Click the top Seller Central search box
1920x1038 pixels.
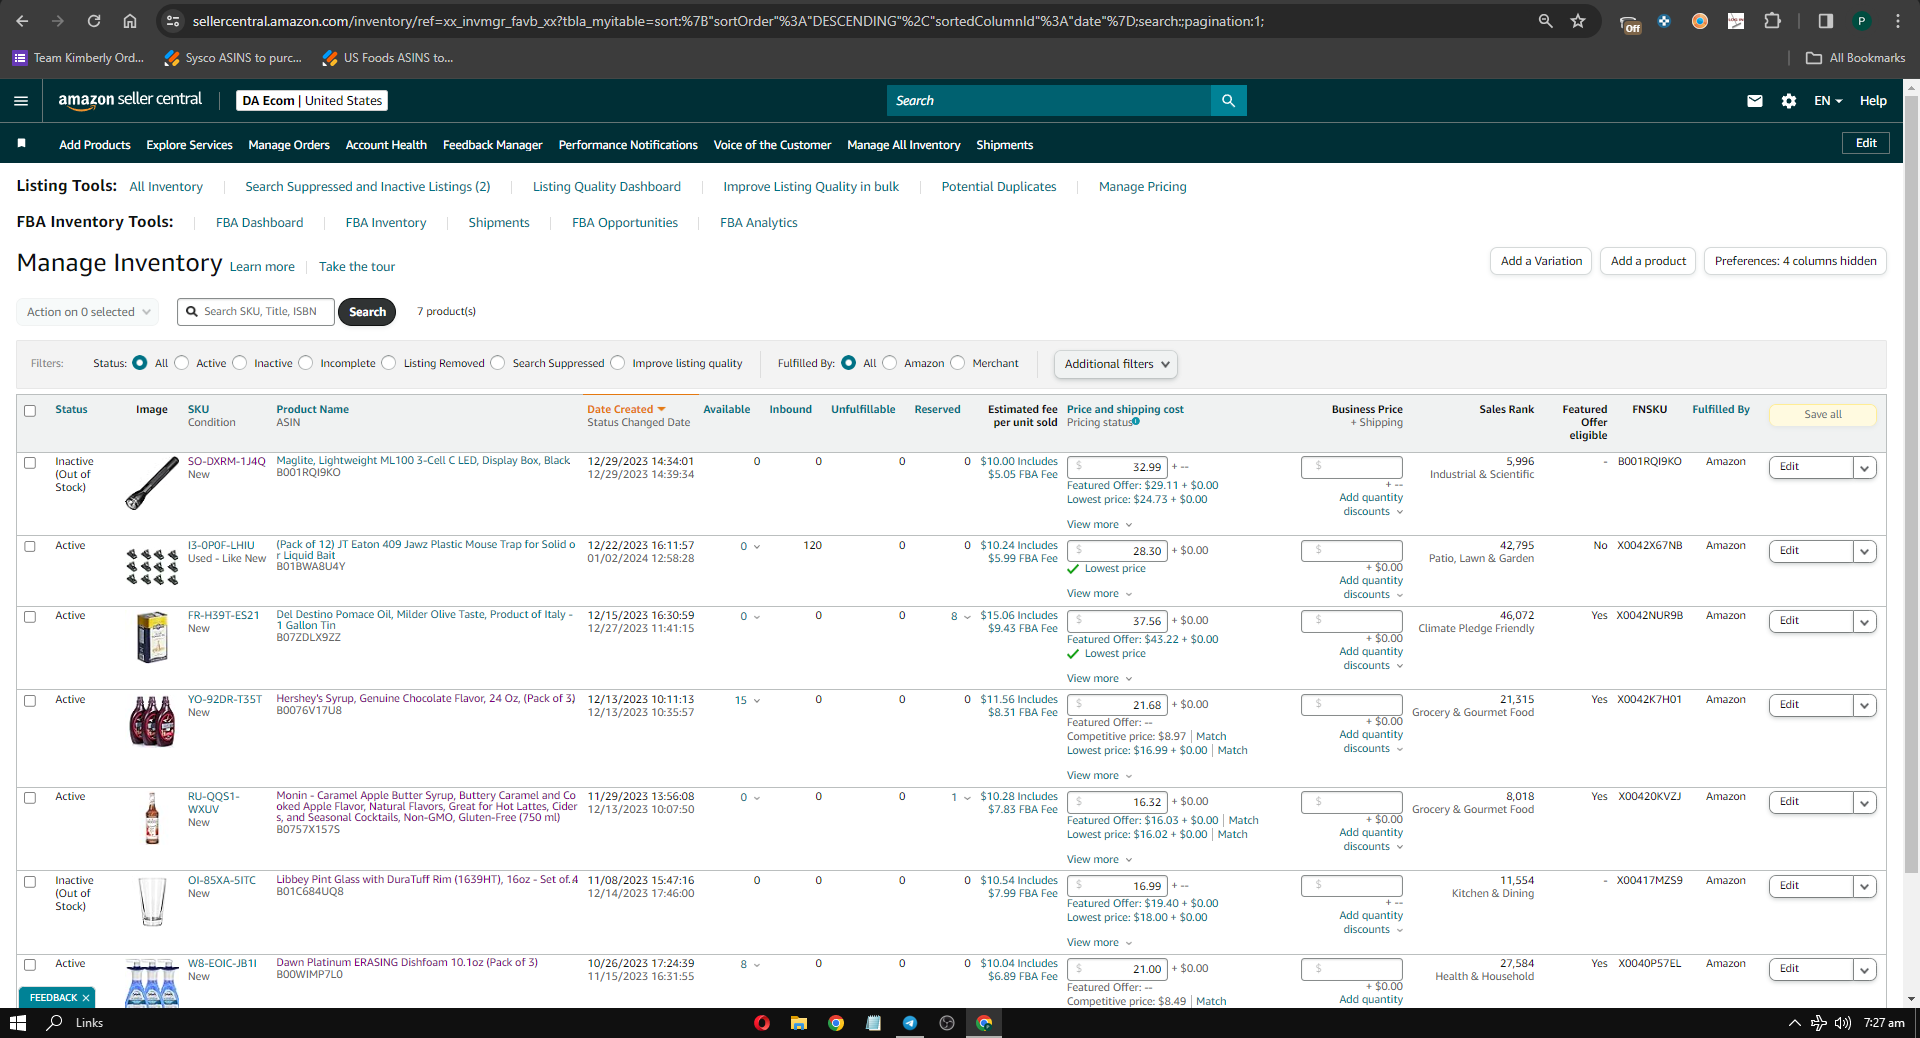click(x=1049, y=101)
